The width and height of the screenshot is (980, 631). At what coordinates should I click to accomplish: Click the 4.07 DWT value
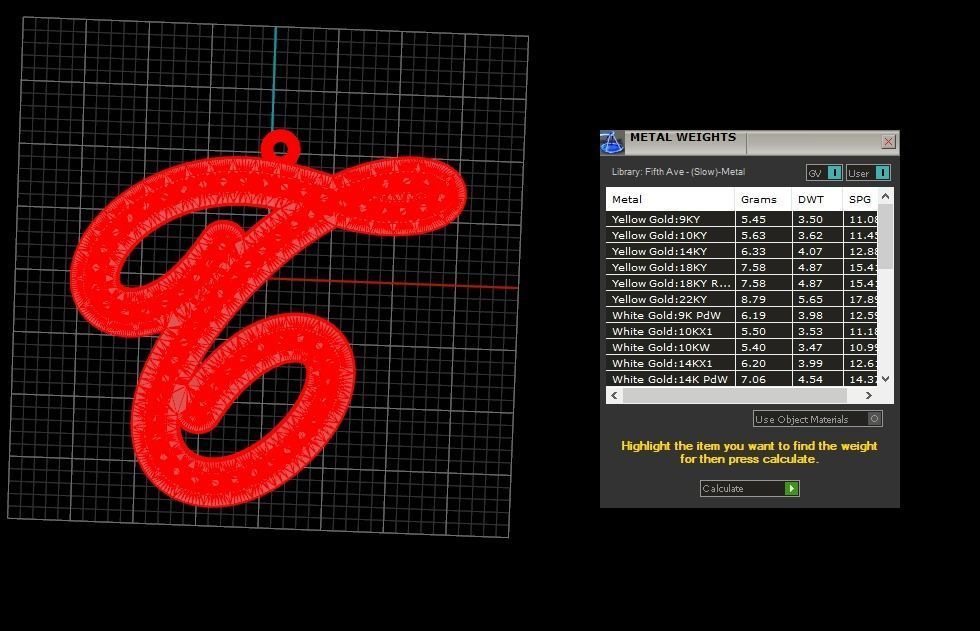[x=810, y=251]
